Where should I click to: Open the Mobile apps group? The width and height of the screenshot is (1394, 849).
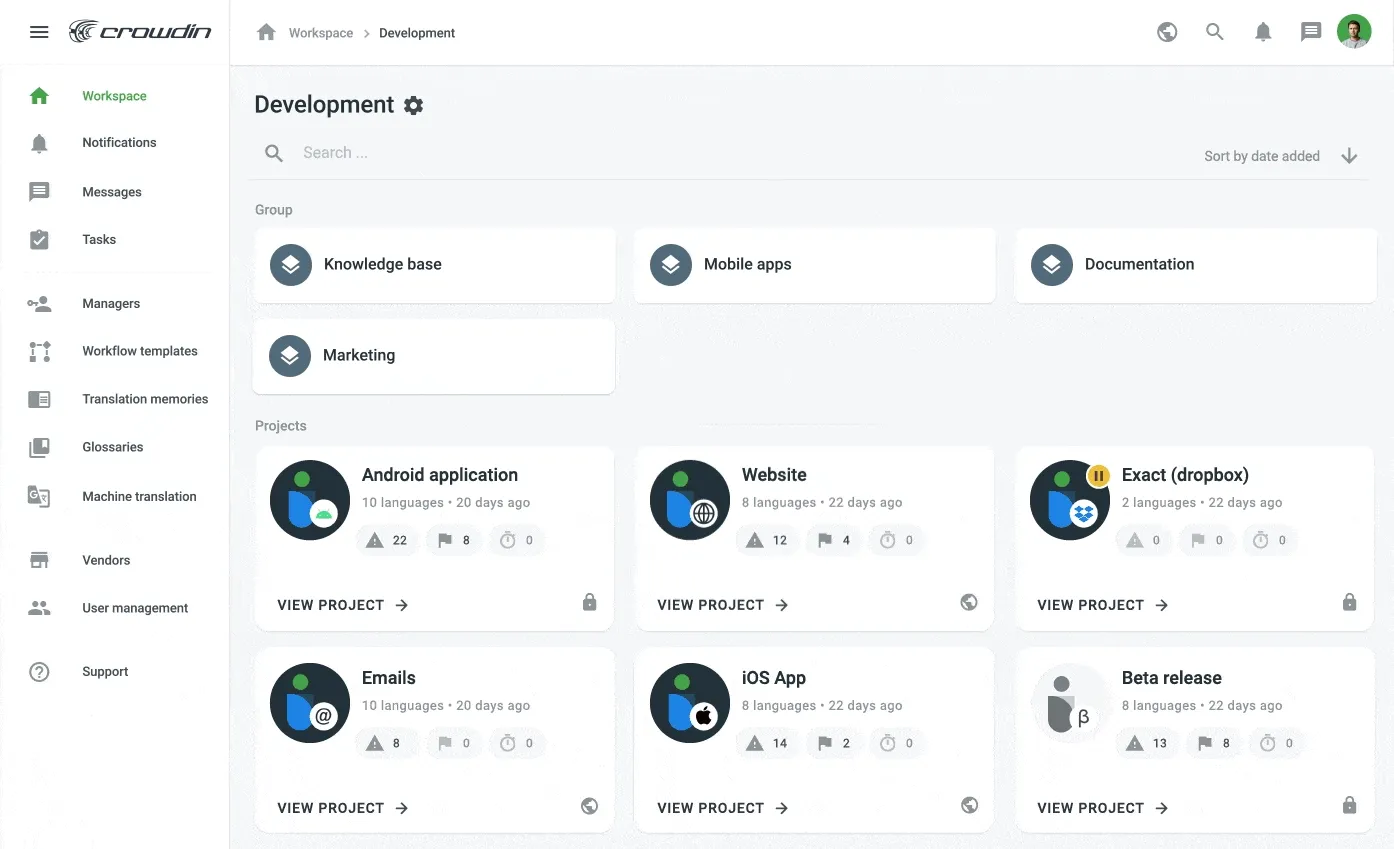tap(814, 265)
